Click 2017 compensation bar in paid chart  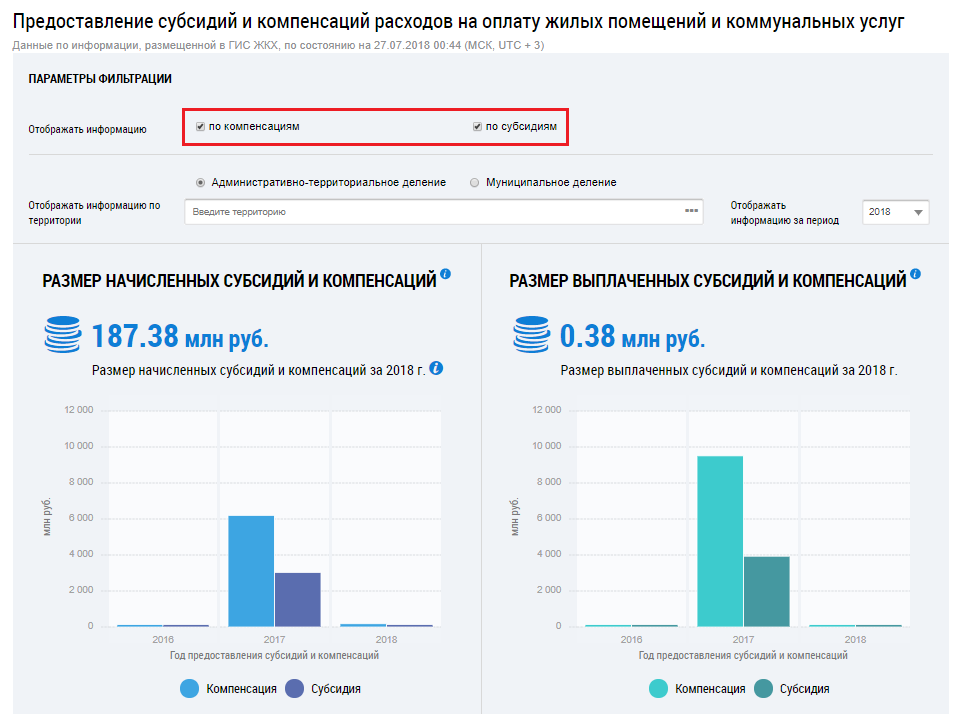[x=719, y=541]
